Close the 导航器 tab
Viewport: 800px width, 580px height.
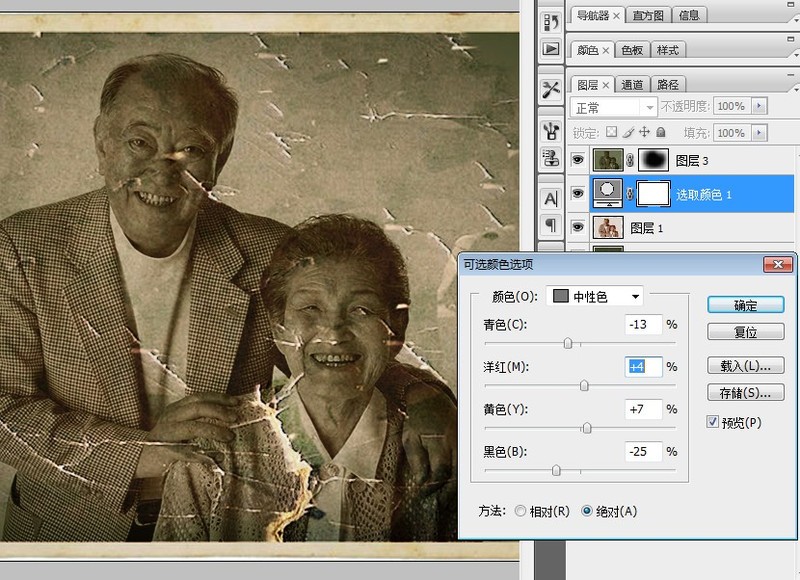[616, 16]
